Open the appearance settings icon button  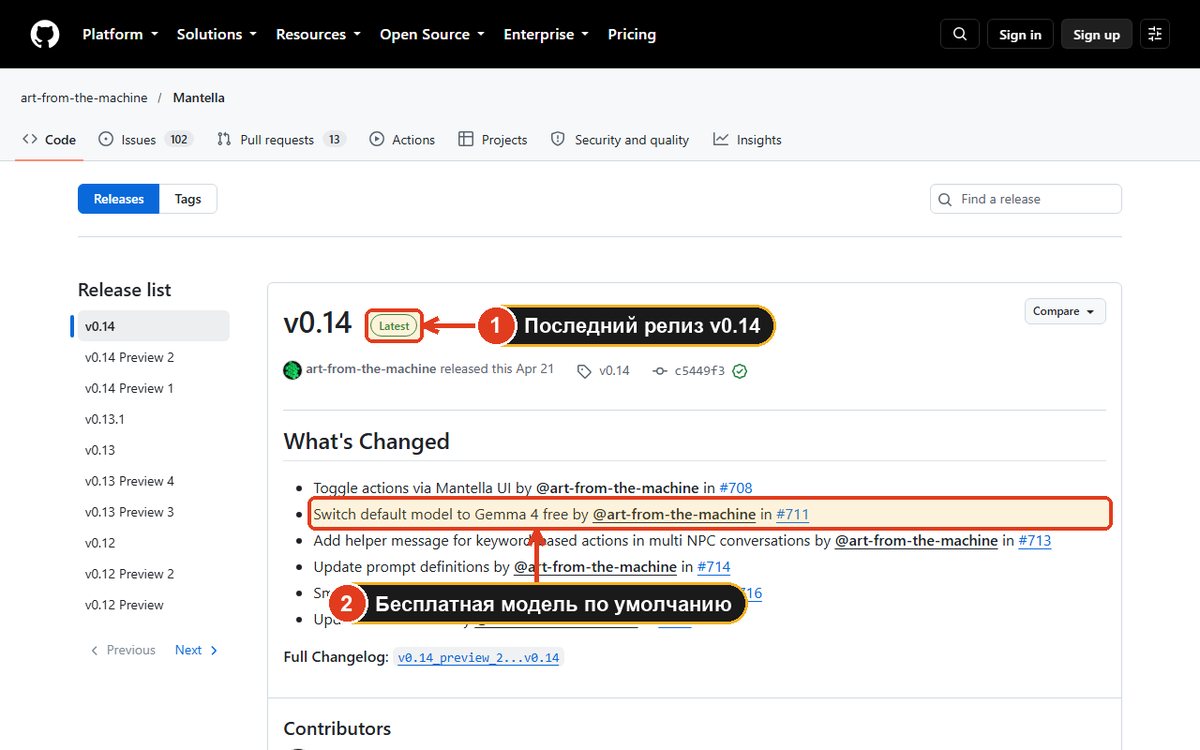click(x=1155, y=34)
